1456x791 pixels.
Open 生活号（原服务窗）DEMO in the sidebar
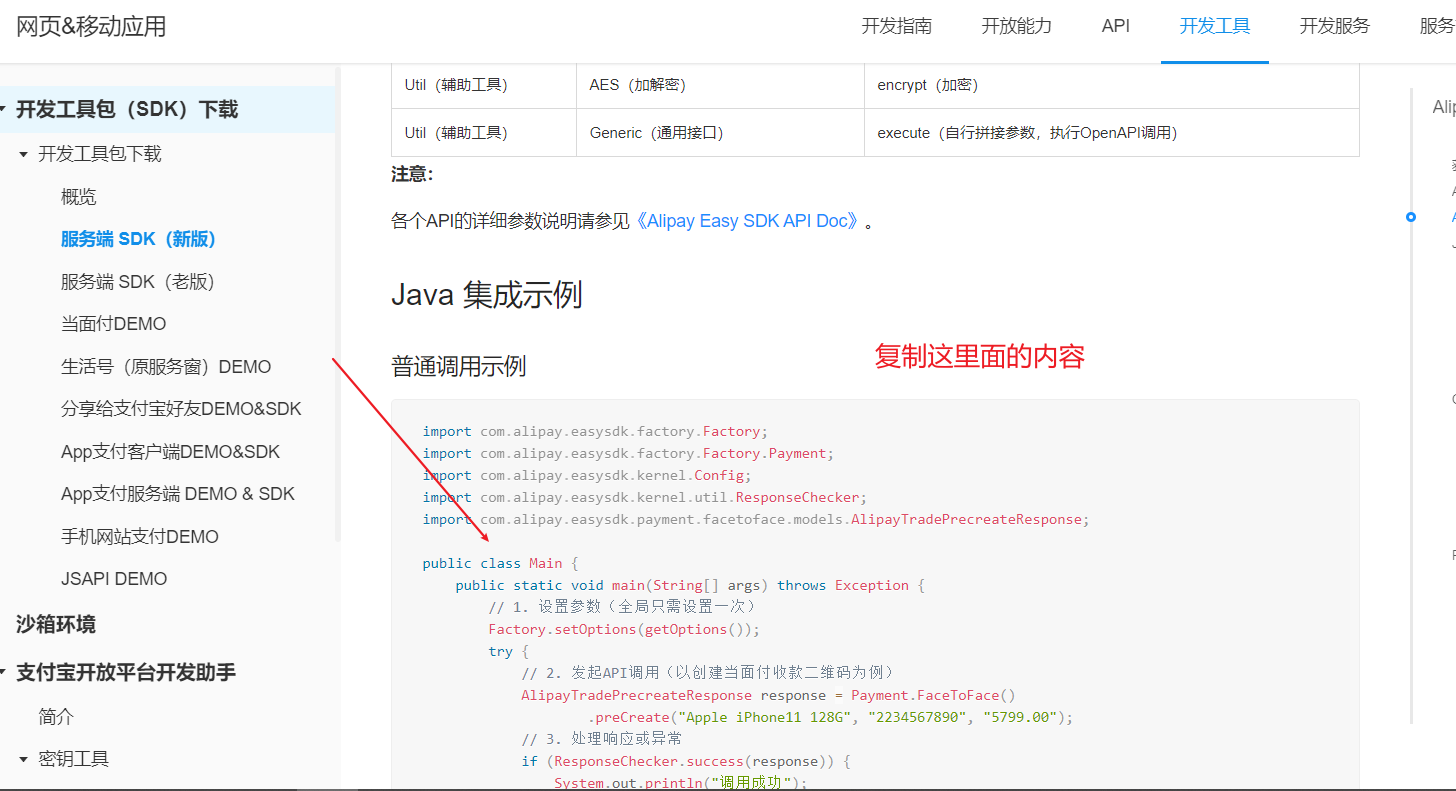166,367
